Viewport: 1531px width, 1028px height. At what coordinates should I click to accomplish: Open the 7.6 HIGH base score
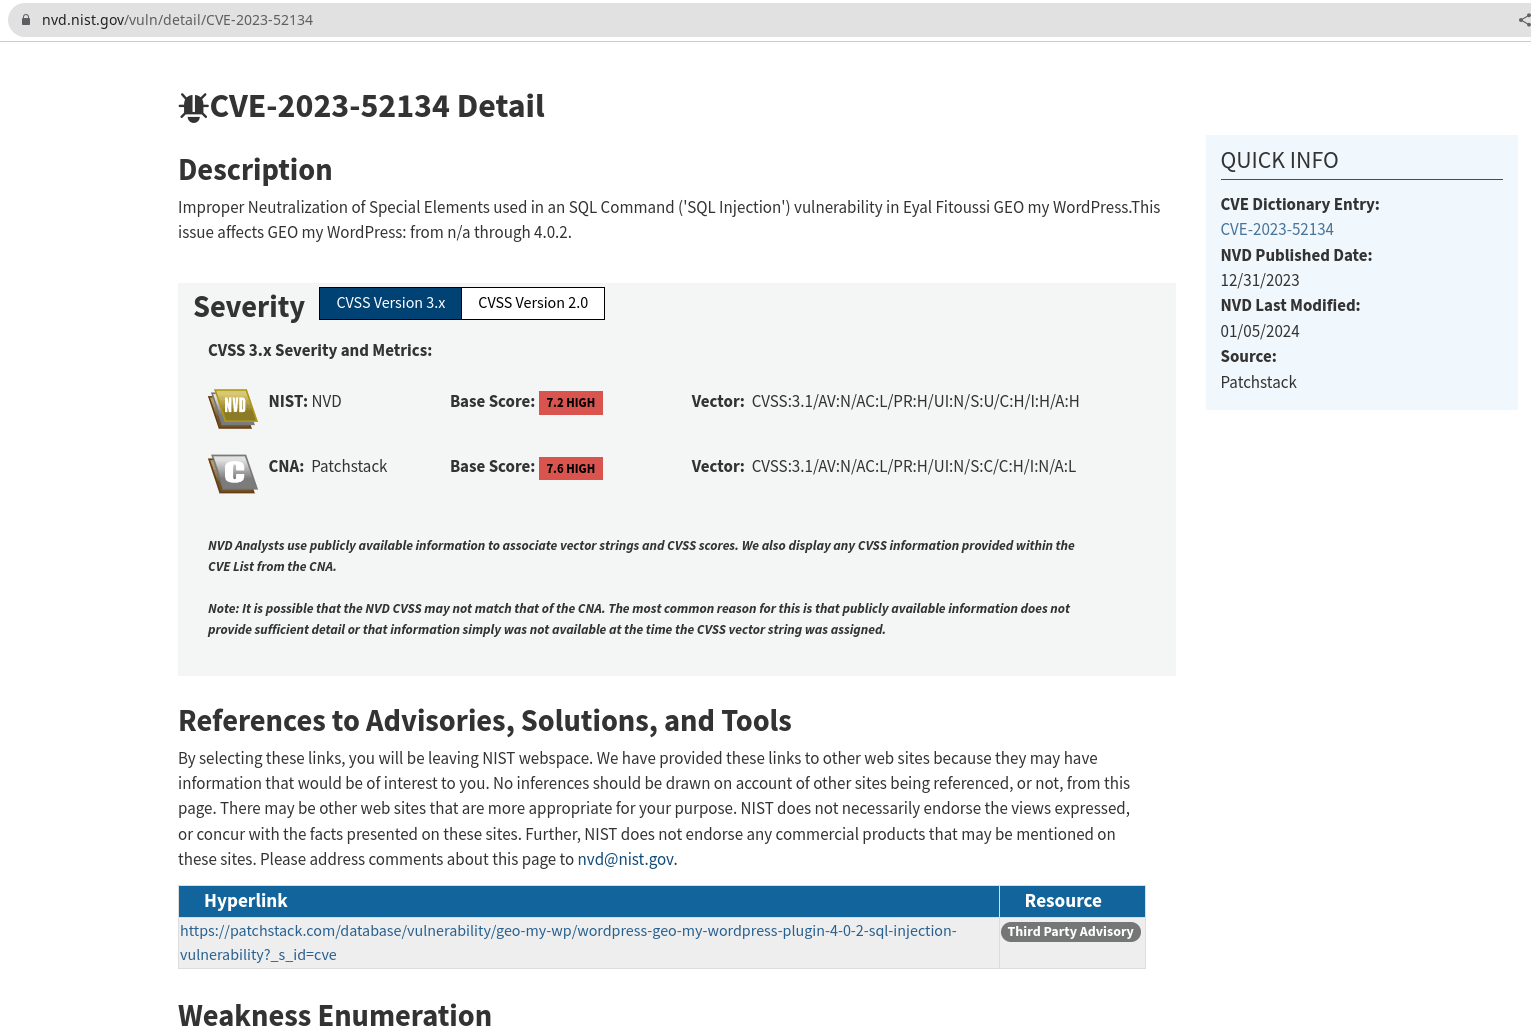570,468
